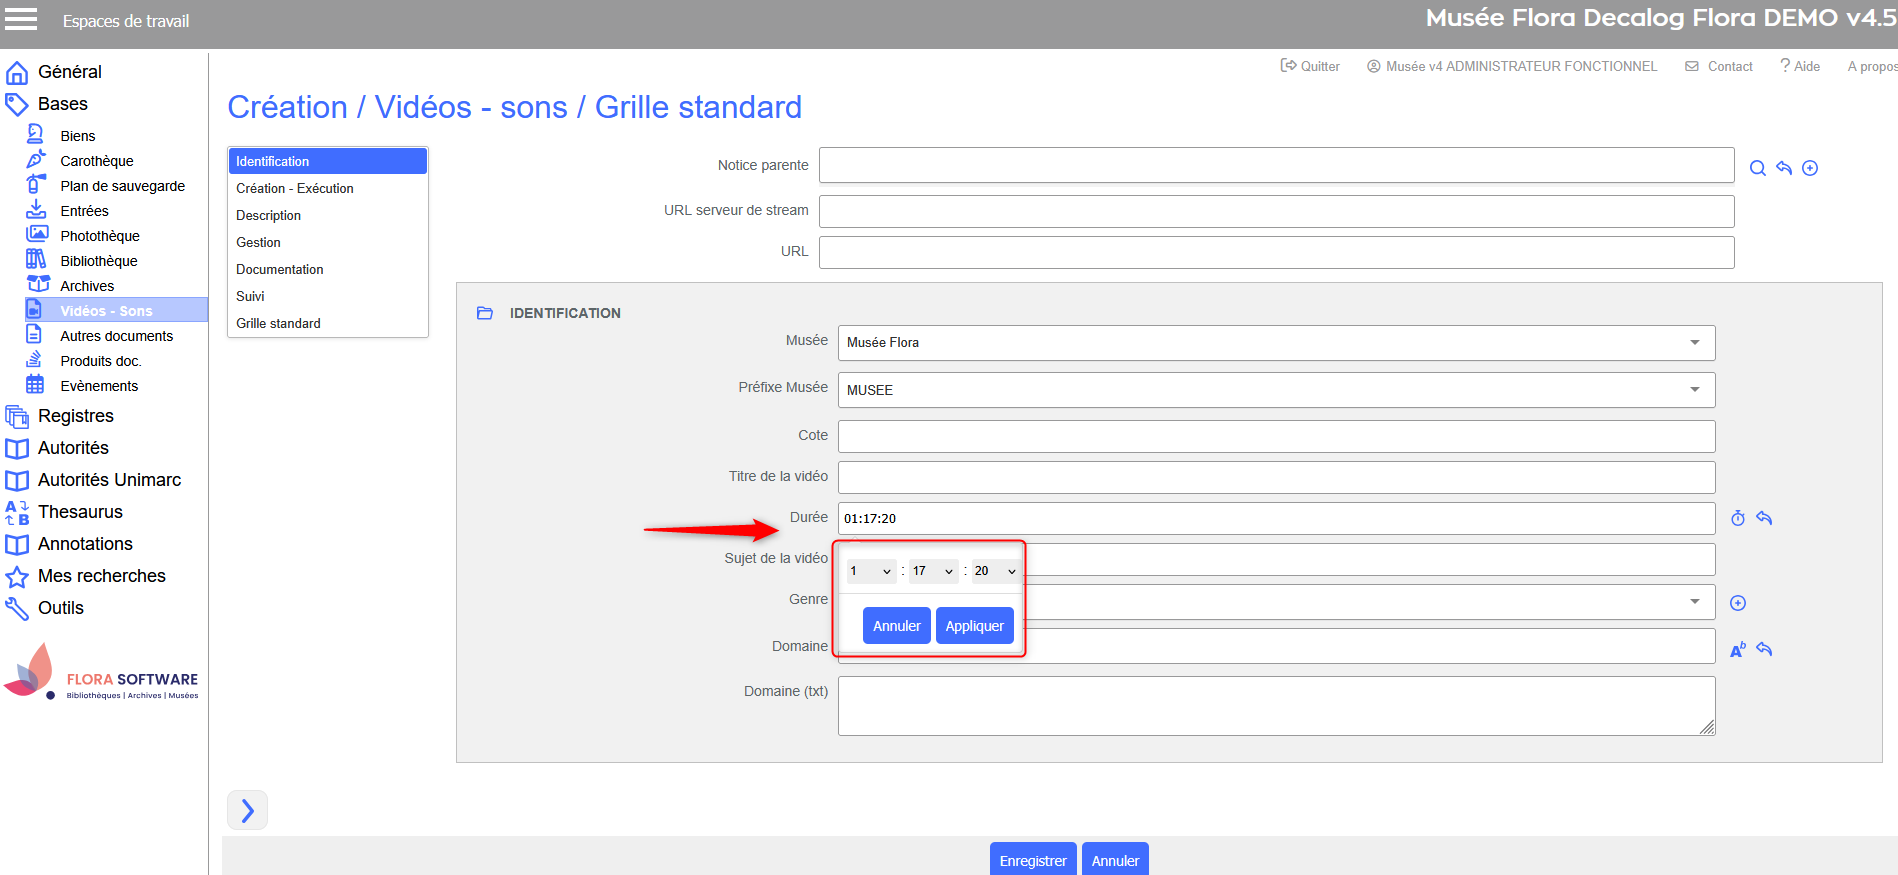Switch to Création - Exécution tab
This screenshot has height=875, width=1898.
(295, 188)
